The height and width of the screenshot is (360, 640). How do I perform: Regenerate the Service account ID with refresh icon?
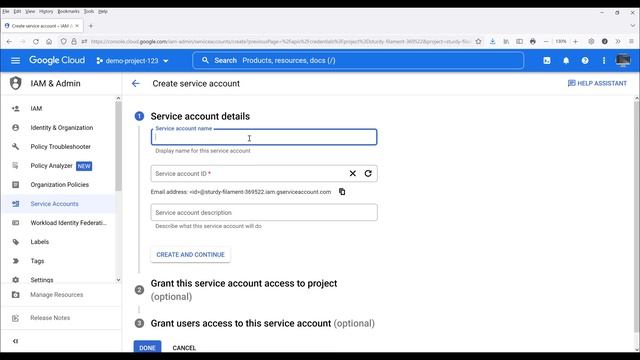[x=368, y=173]
